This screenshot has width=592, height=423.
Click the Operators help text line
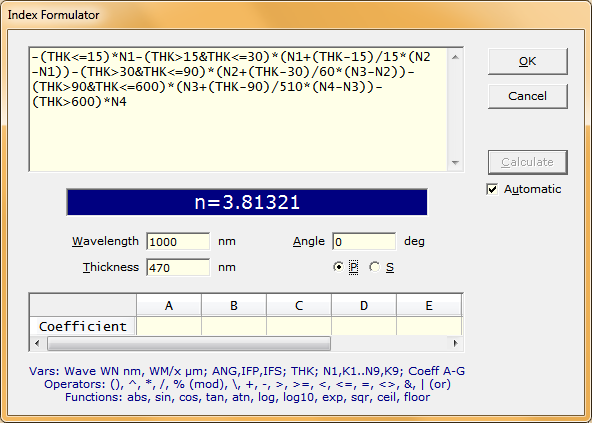coord(247,384)
